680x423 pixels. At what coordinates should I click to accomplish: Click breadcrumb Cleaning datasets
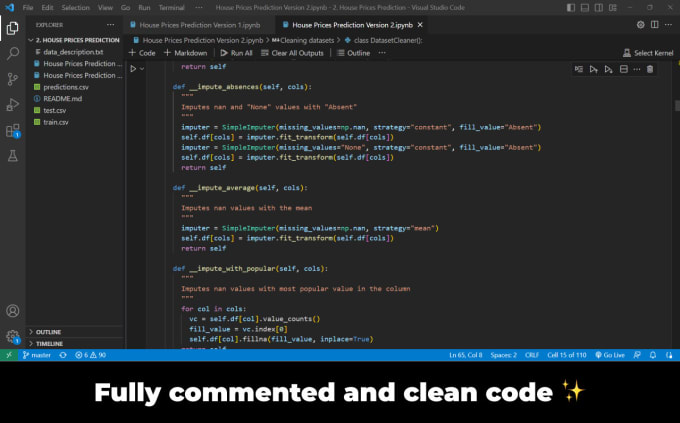click(x=303, y=40)
